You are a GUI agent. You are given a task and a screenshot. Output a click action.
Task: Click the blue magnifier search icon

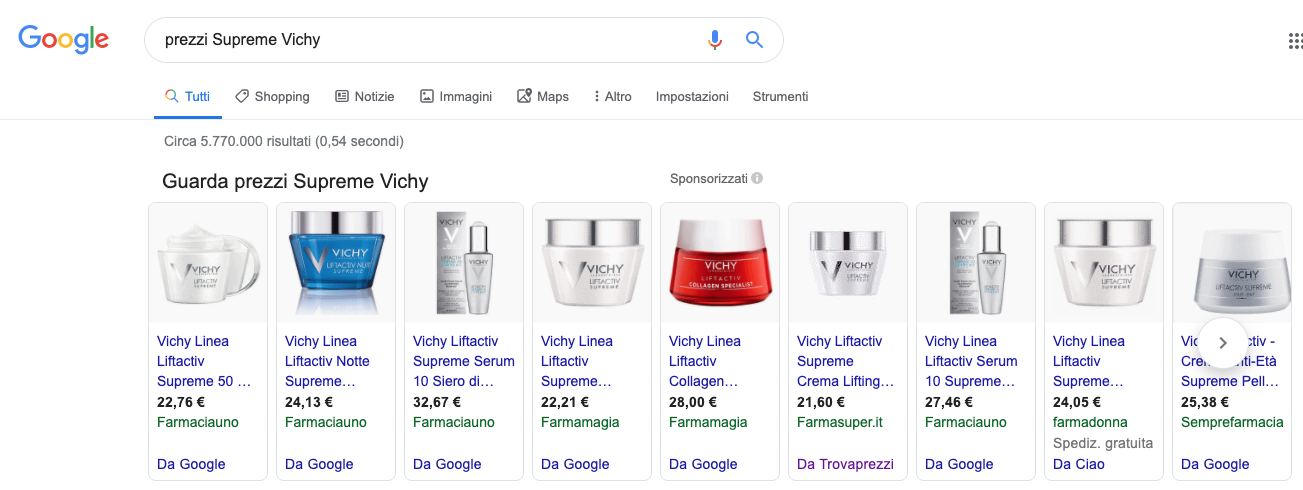pyautogui.click(x=755, y=40)
